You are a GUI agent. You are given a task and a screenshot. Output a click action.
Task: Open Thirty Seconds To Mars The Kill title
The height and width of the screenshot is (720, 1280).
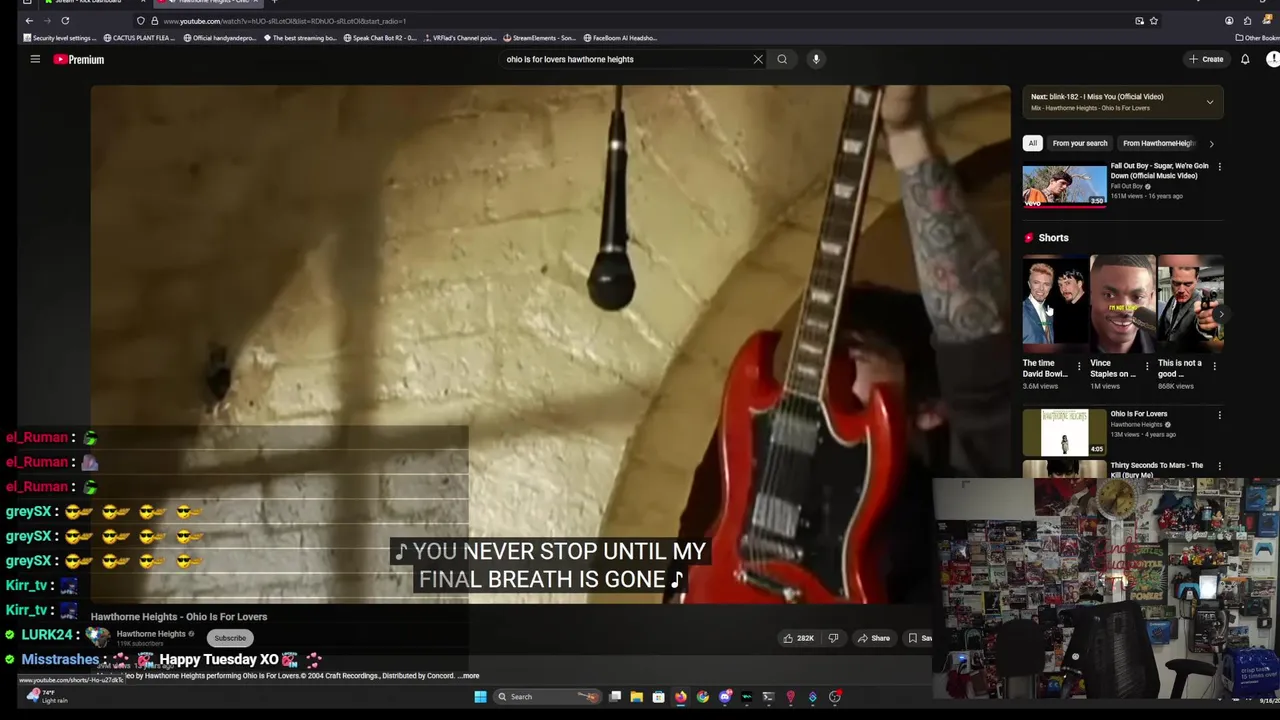(x=1156, y=470)
